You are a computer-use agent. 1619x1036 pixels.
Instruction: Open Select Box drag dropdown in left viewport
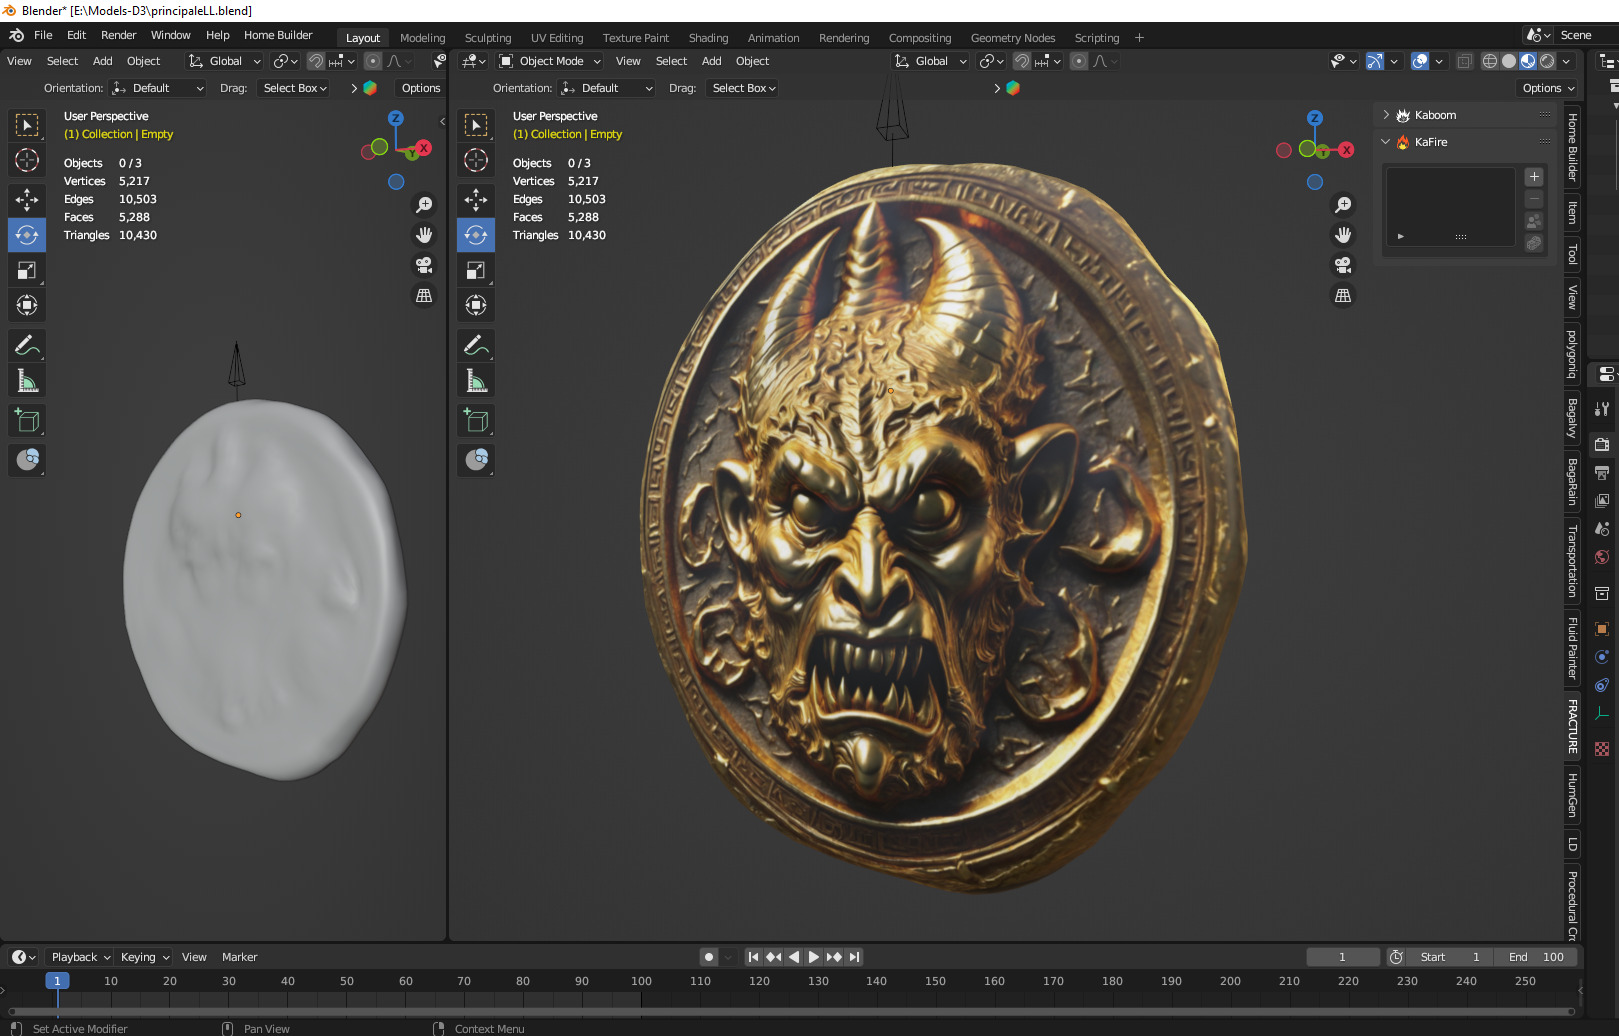295,88
